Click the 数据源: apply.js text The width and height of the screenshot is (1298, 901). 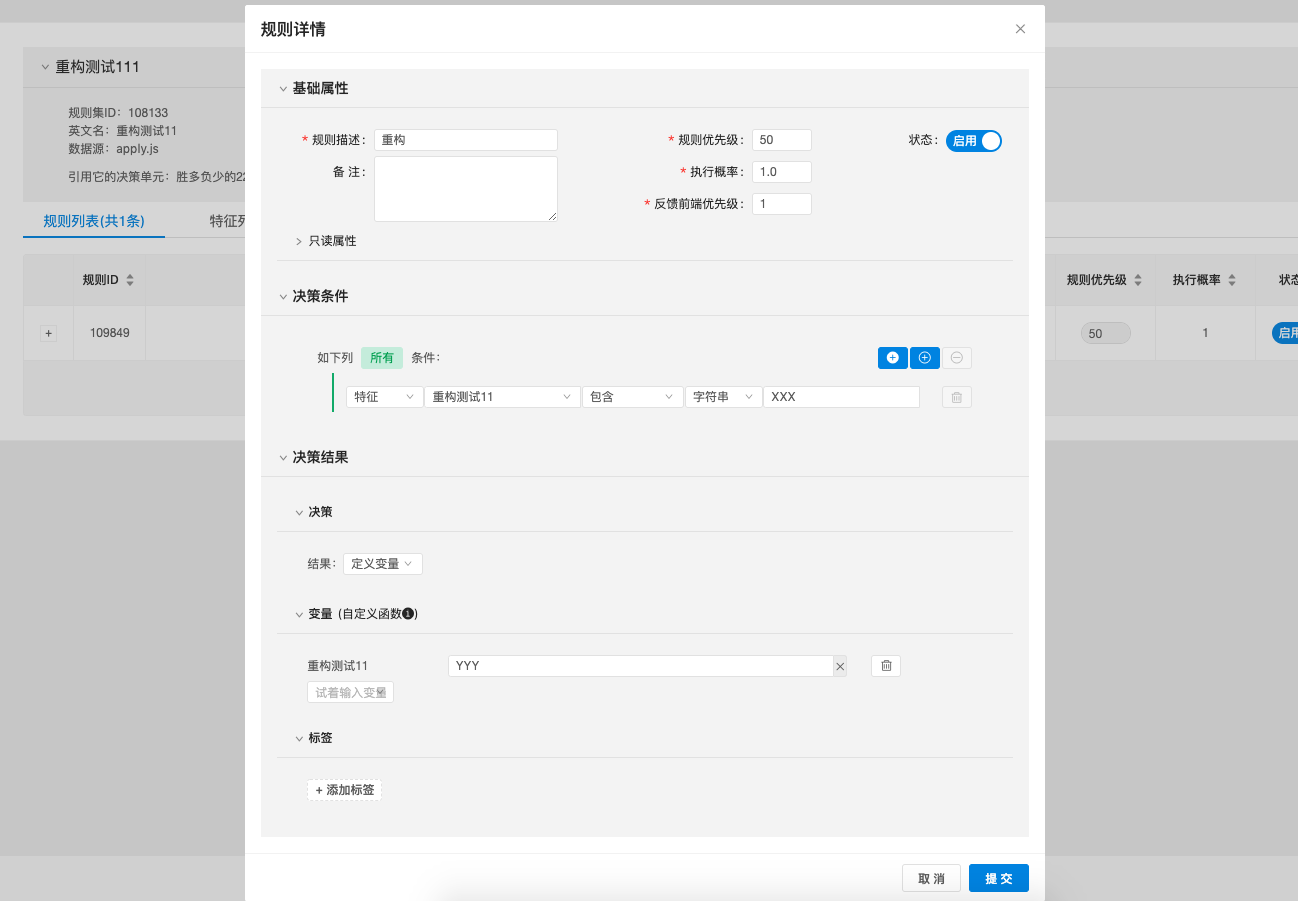113,149
